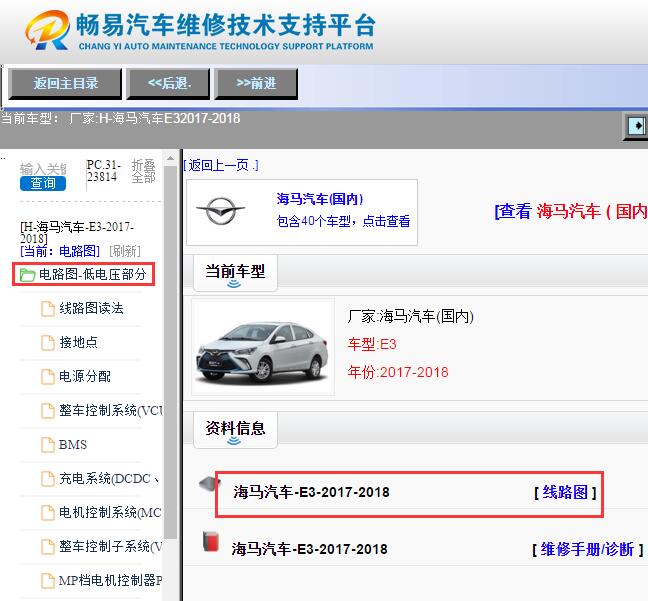Image resolution: width=648 pixels, height=601 pixels.
Task: Collapse the 电路图-低电压部分 folder
Action: (93, 274)
